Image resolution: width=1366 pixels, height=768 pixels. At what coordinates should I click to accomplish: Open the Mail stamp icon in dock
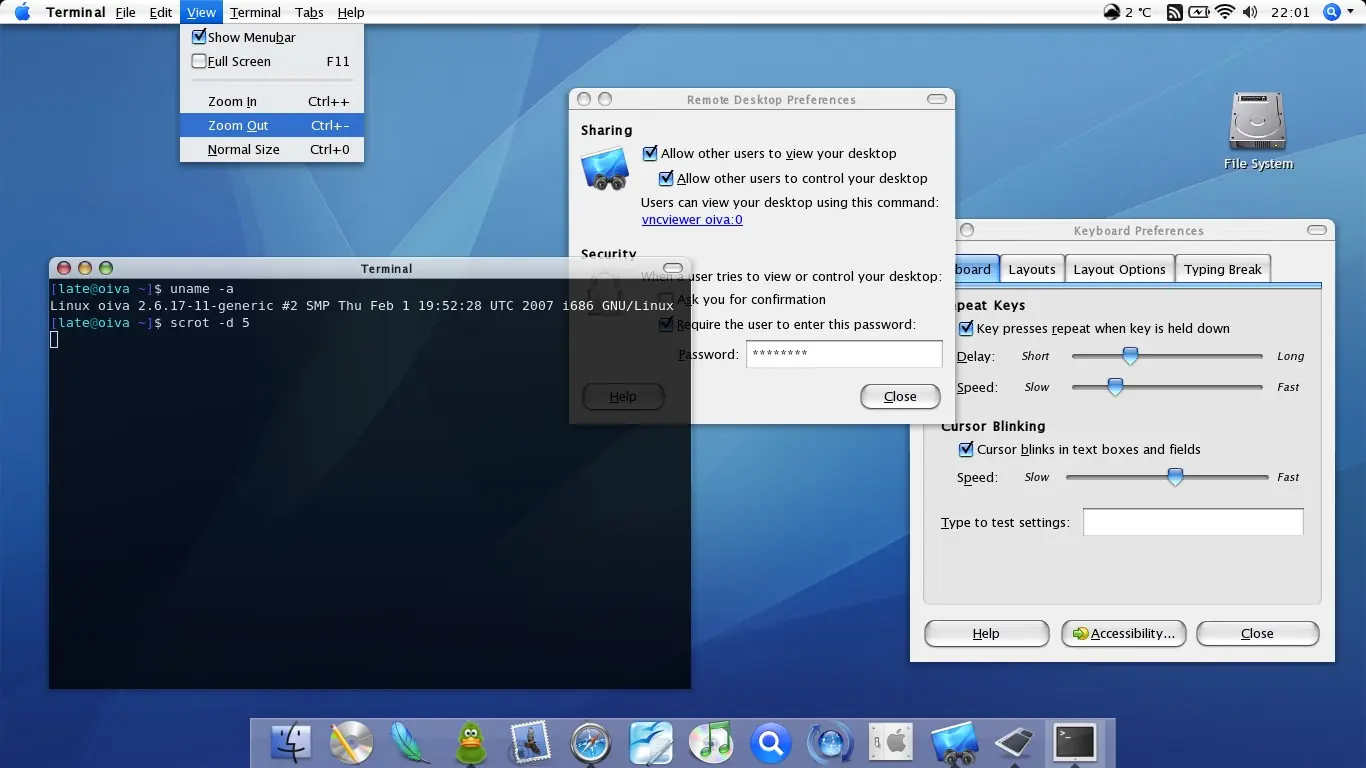coord(530,743)
